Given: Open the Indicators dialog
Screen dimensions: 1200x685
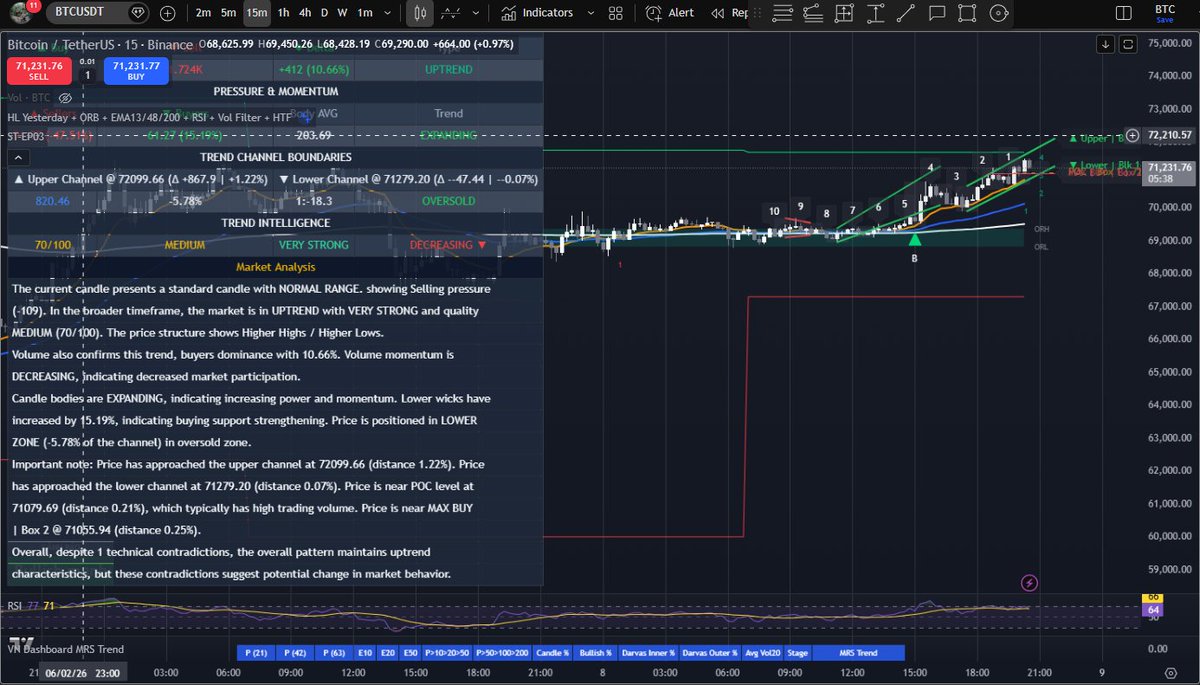Looking at the screenshot, I should point(540,13).
